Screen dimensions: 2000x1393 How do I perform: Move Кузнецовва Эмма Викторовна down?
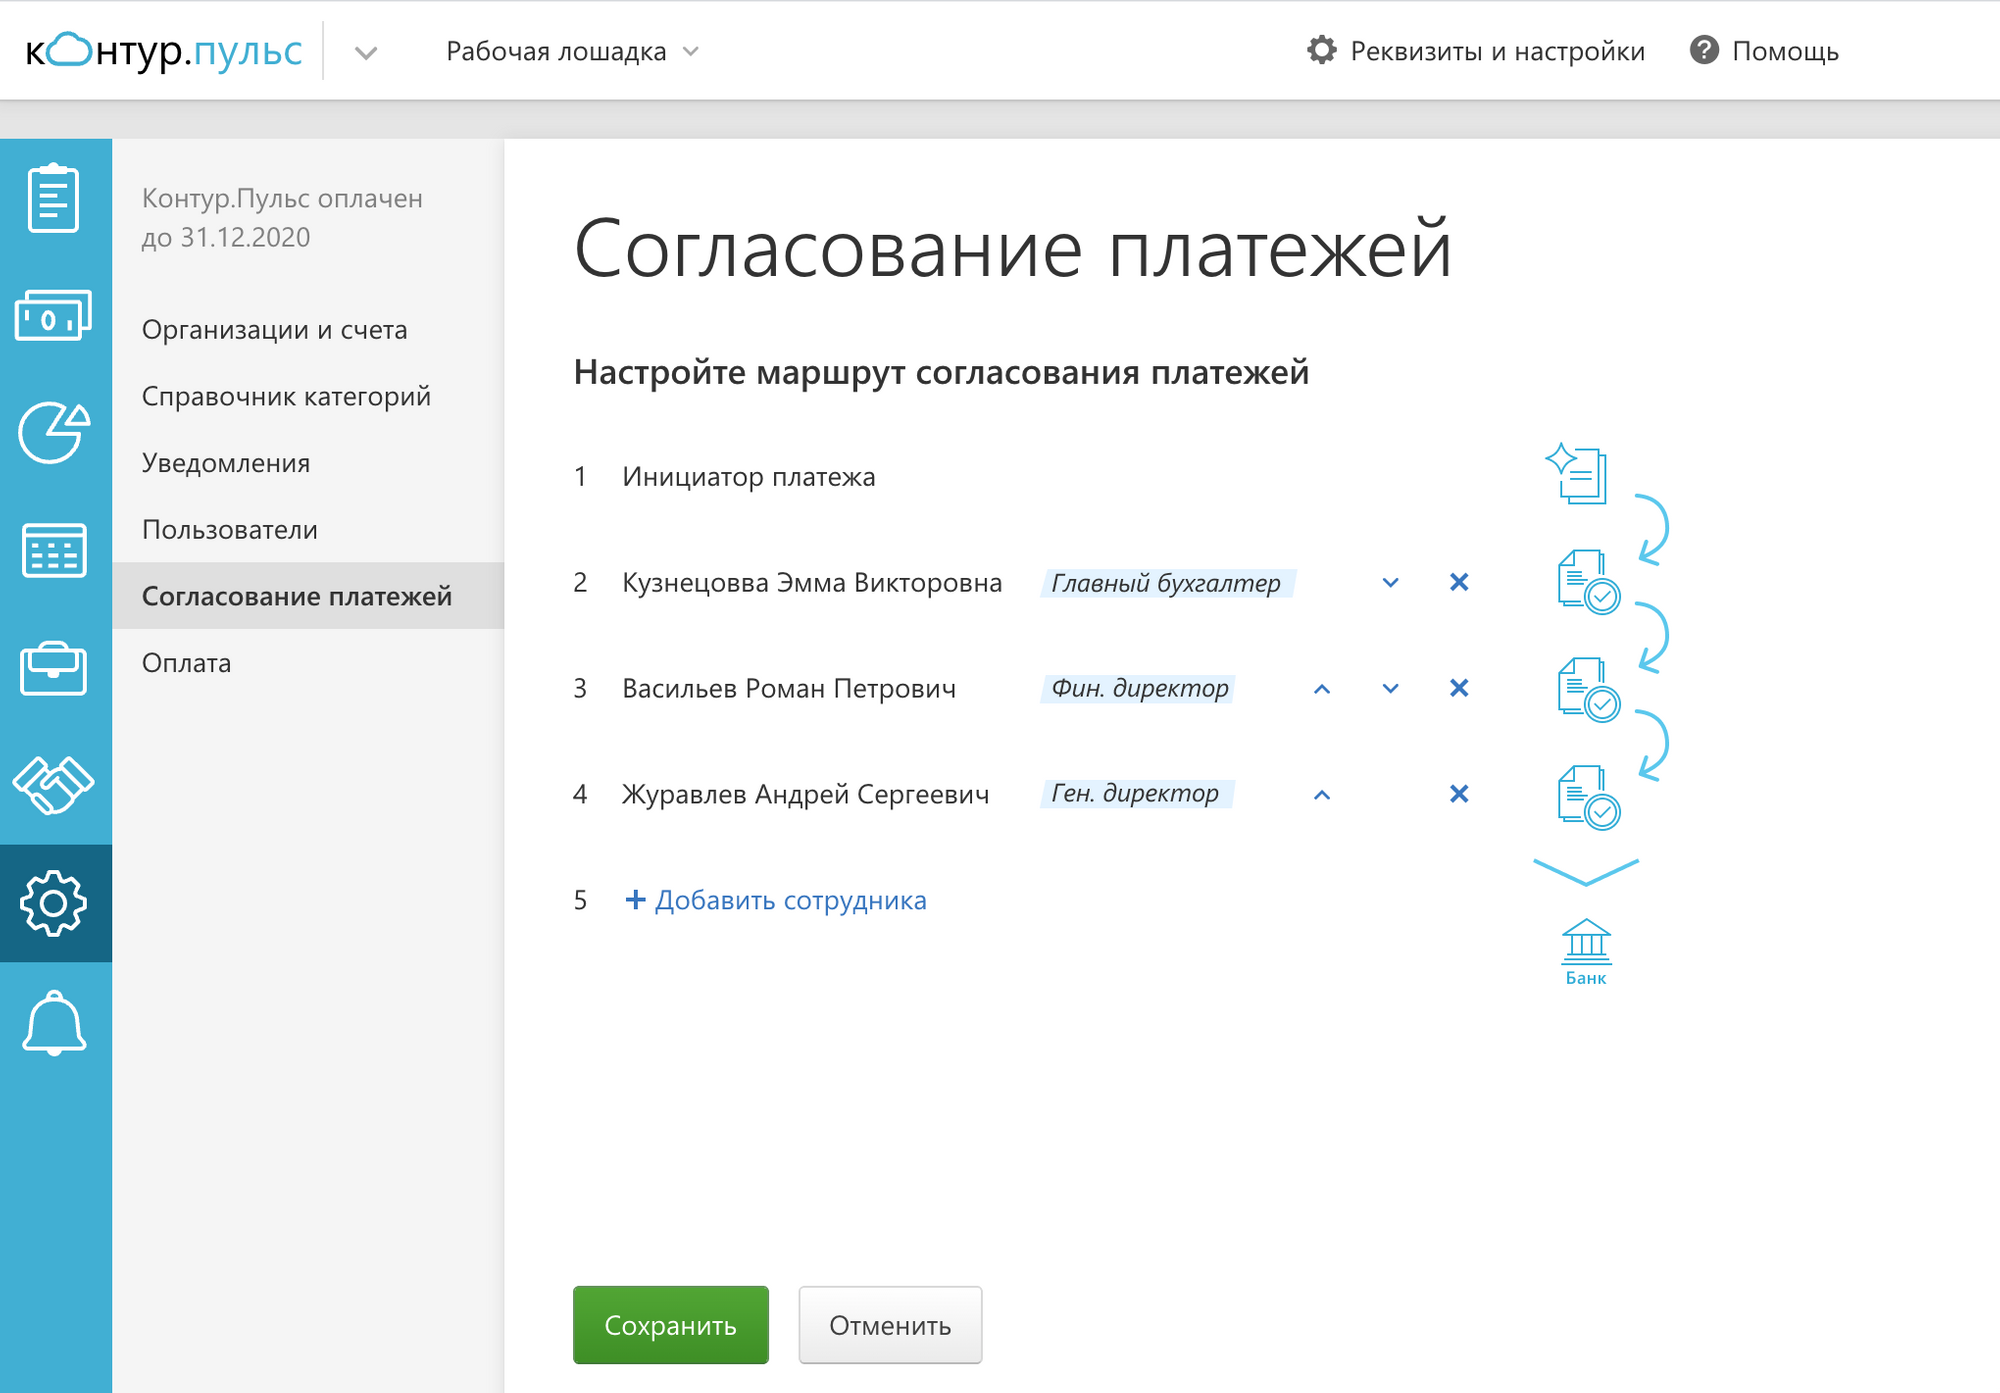(1390, 582)
